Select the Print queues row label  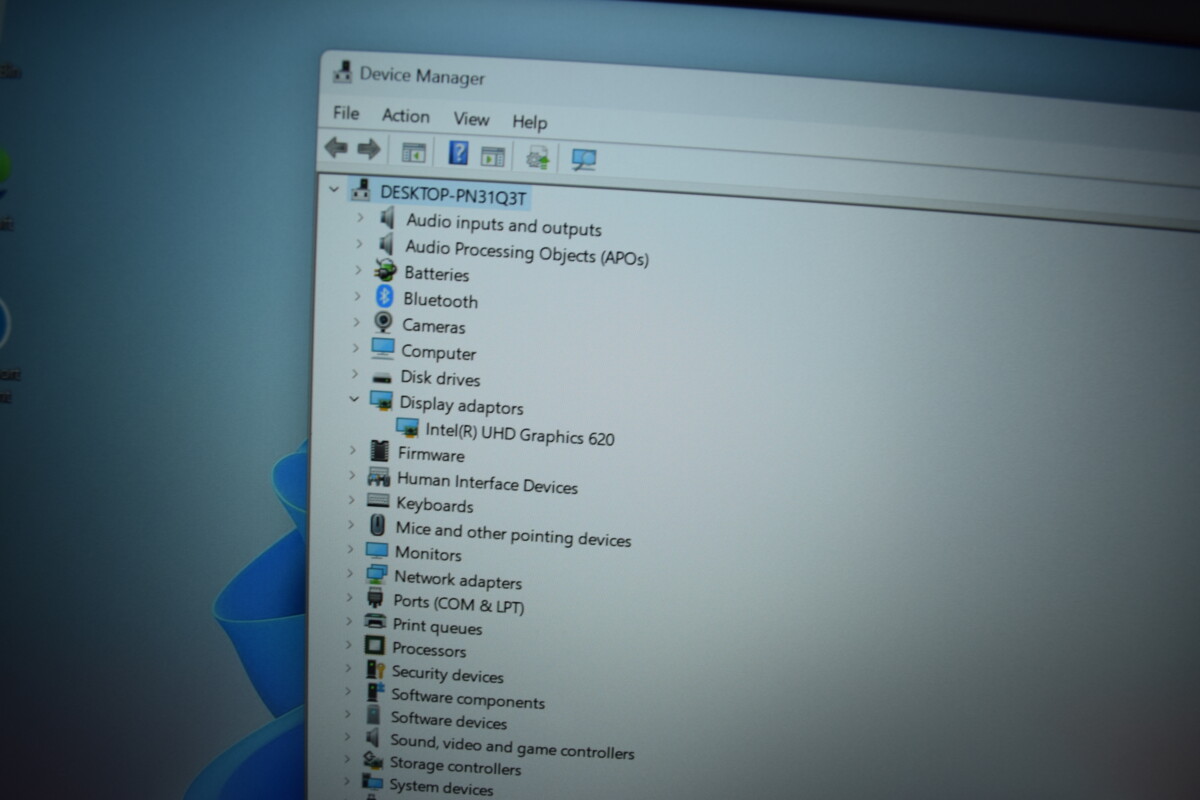tap(437, 626)
